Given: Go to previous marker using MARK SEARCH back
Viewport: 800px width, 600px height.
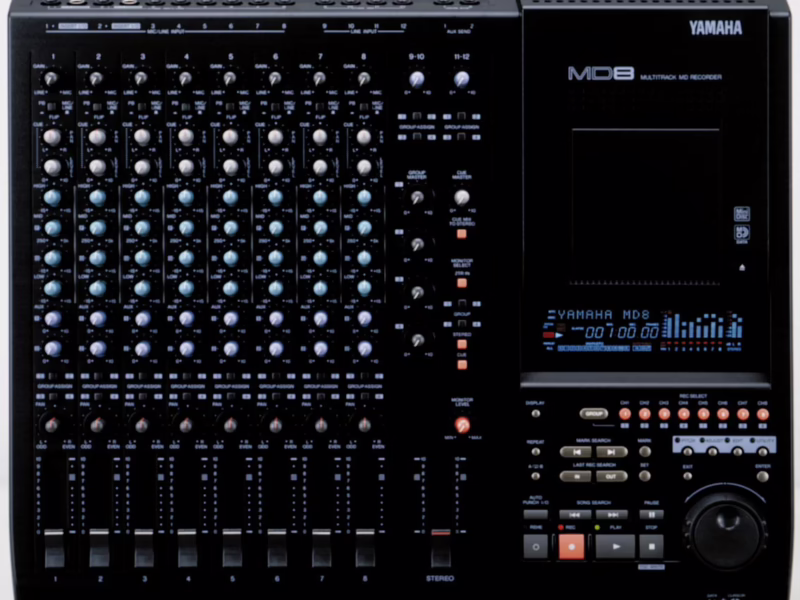Looking at the screenshot, I should click(576, 452).
